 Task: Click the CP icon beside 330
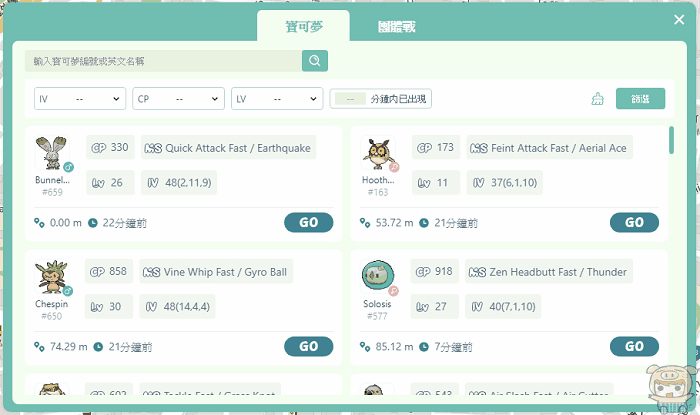click(x=98, y=148)
